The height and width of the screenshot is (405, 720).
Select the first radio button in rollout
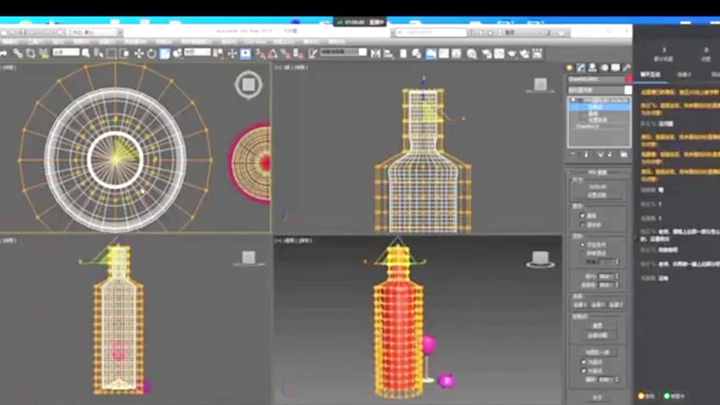click(x=583, y=215)
